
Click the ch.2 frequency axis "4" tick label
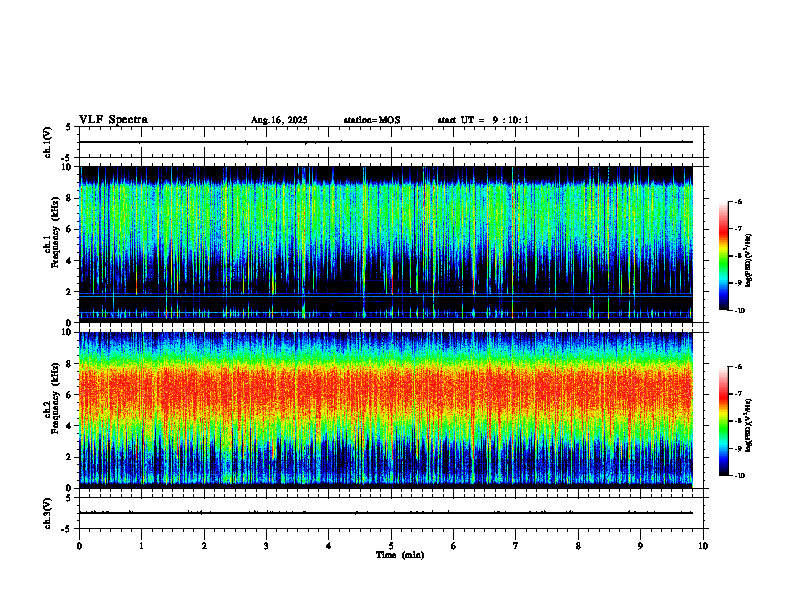70,426
